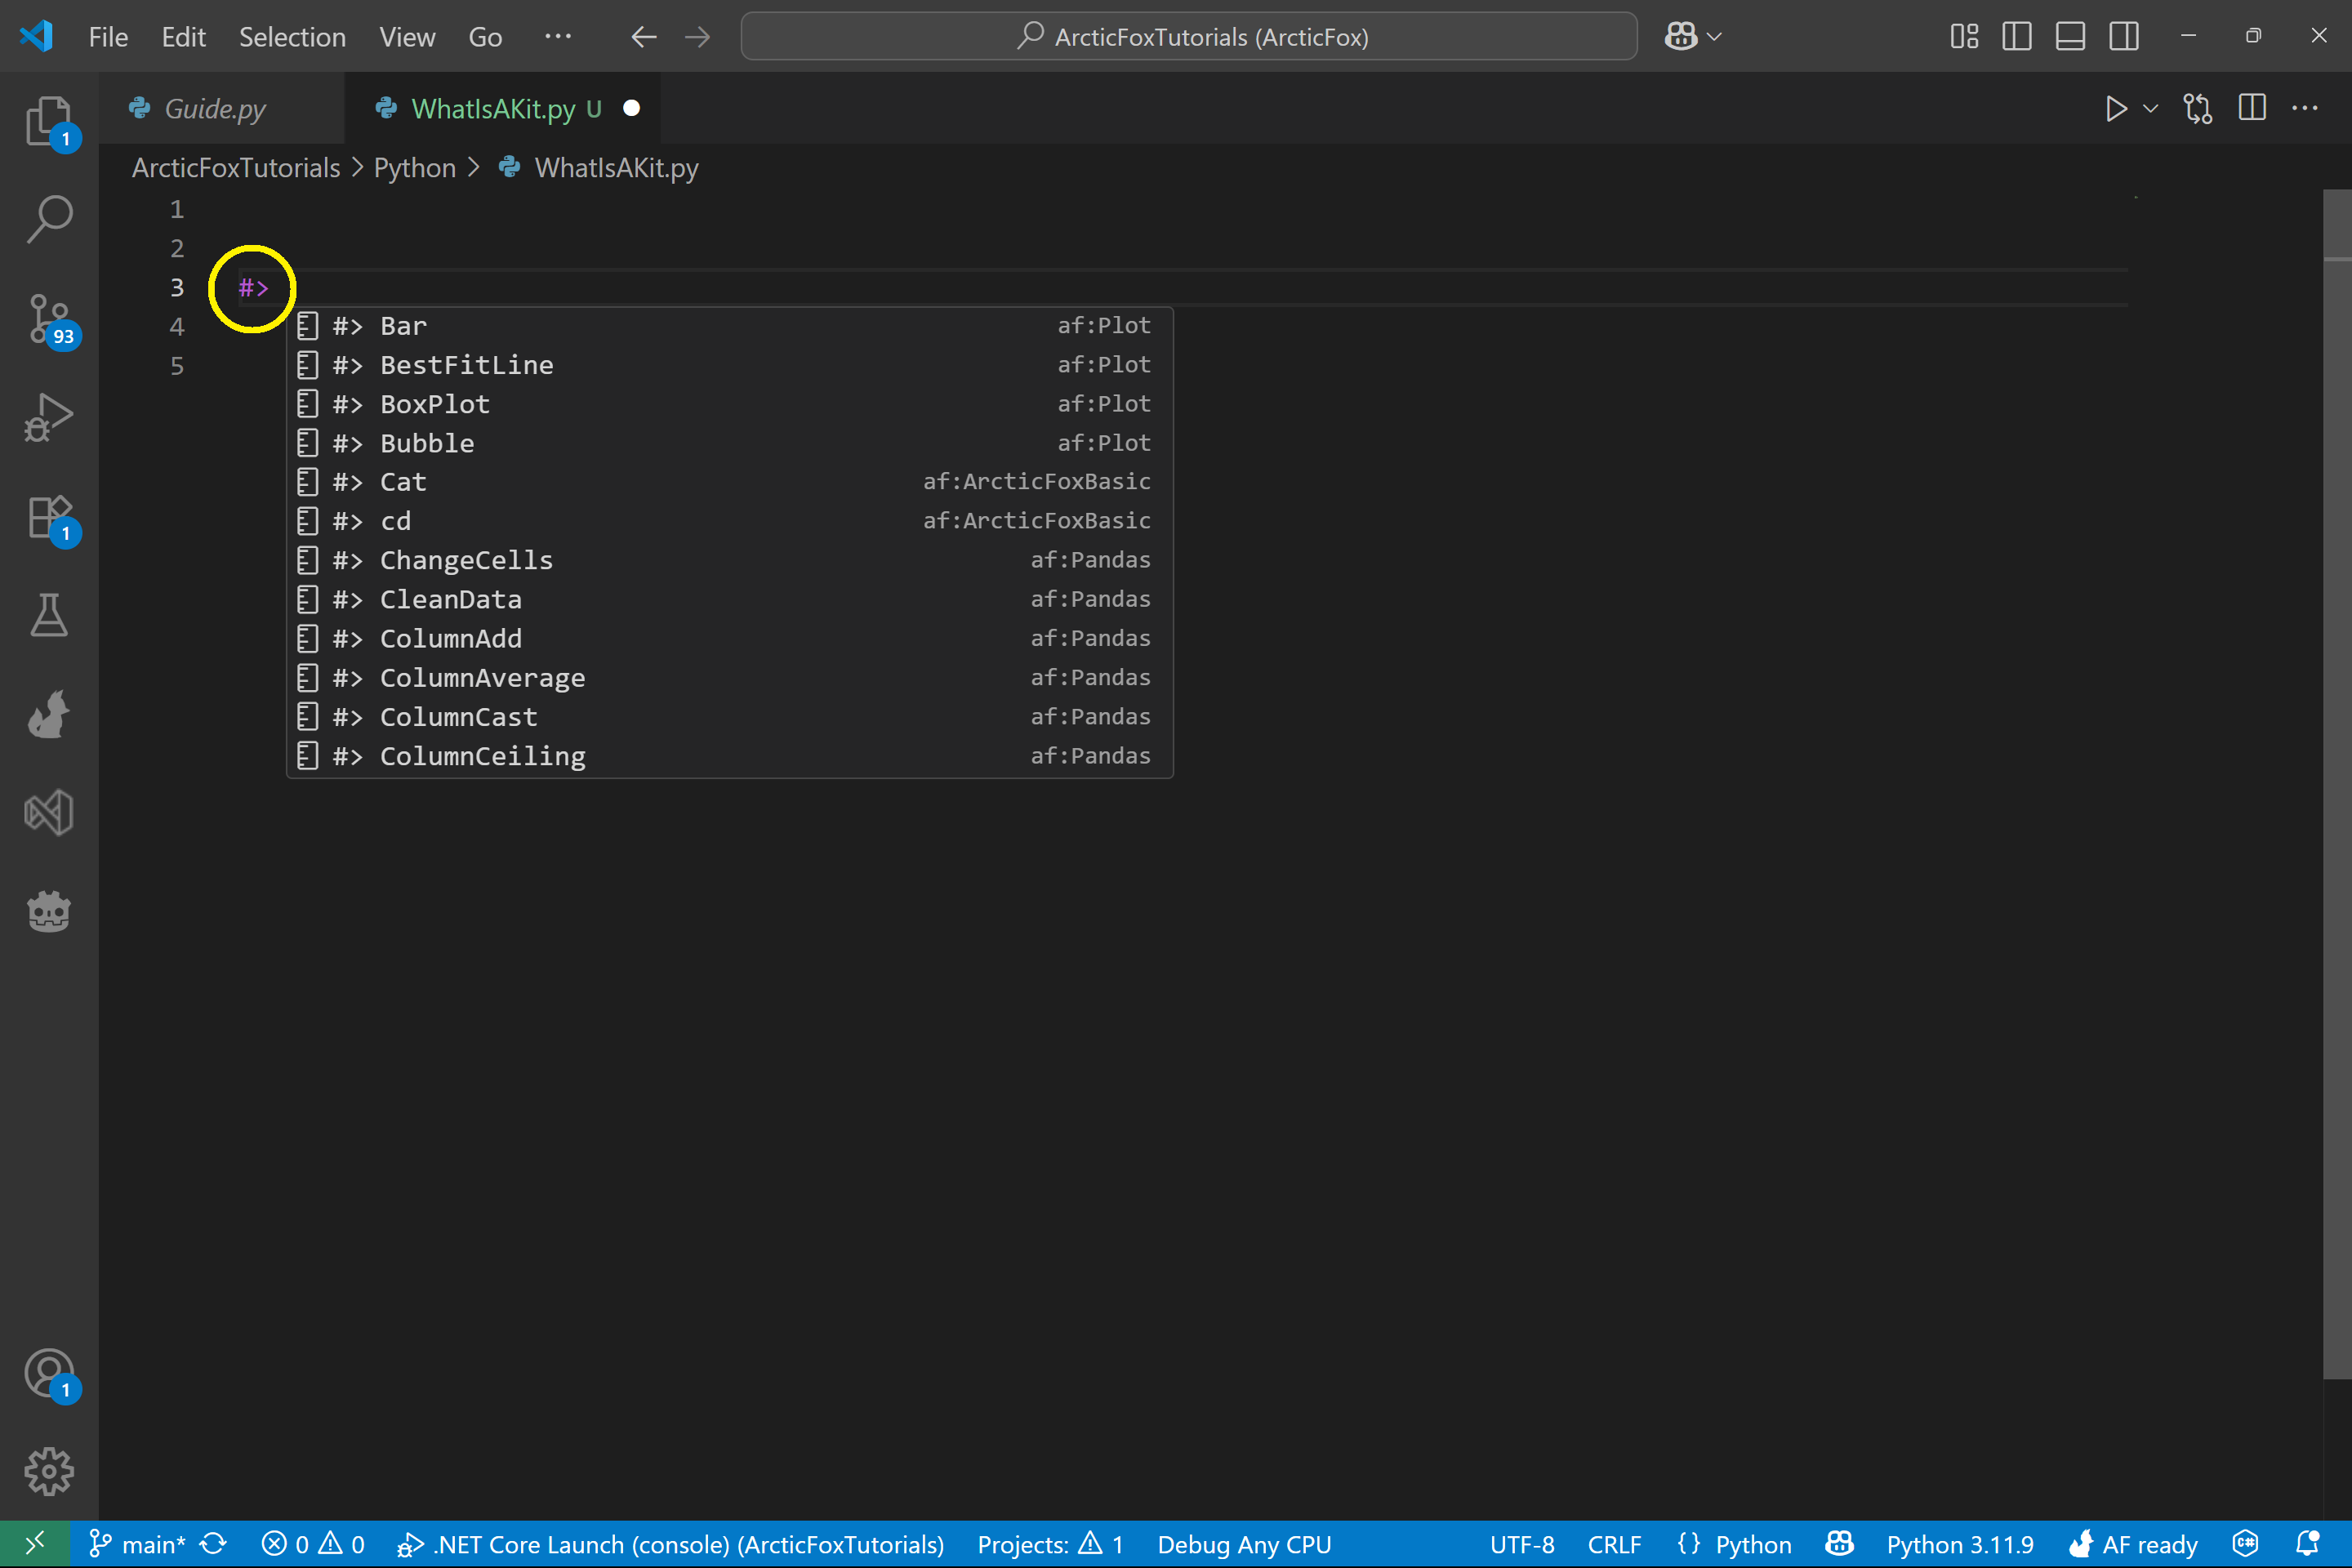Choose the Cat suggestion
Image resolution: width=2352 pixels, height=1568 pixels.
(x=730, y=482)
